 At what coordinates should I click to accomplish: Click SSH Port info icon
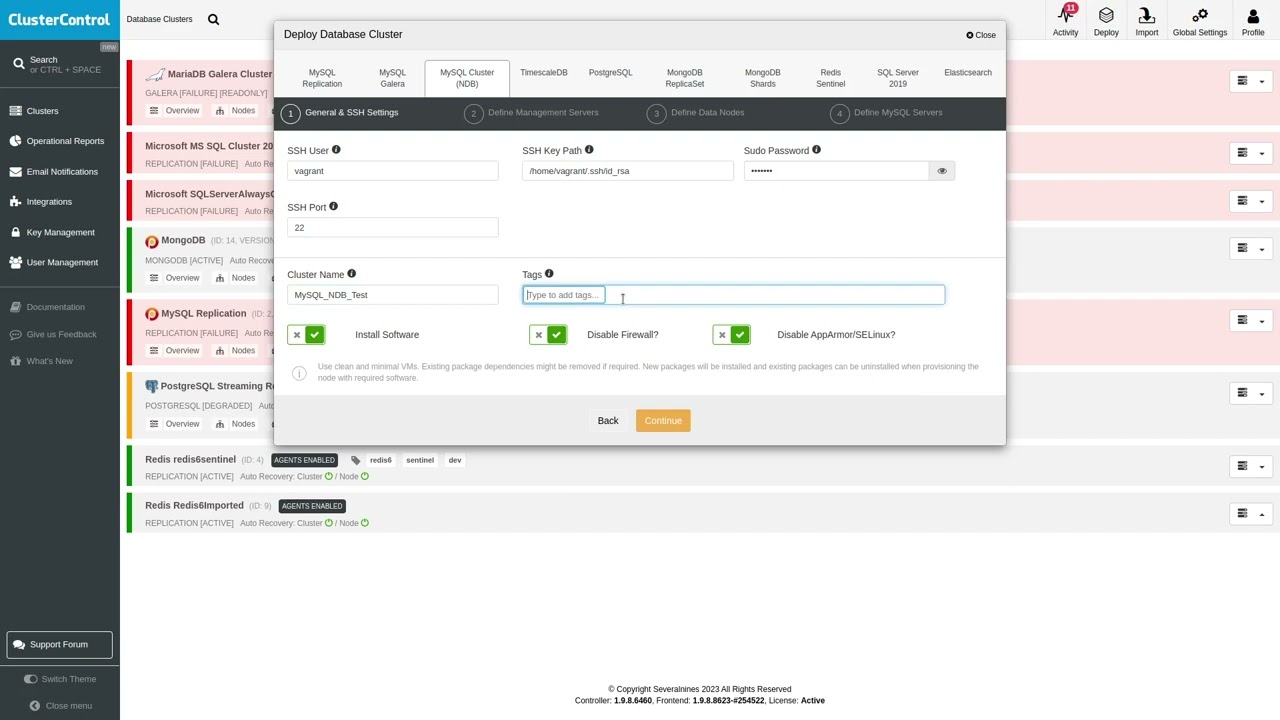[333, 207]
